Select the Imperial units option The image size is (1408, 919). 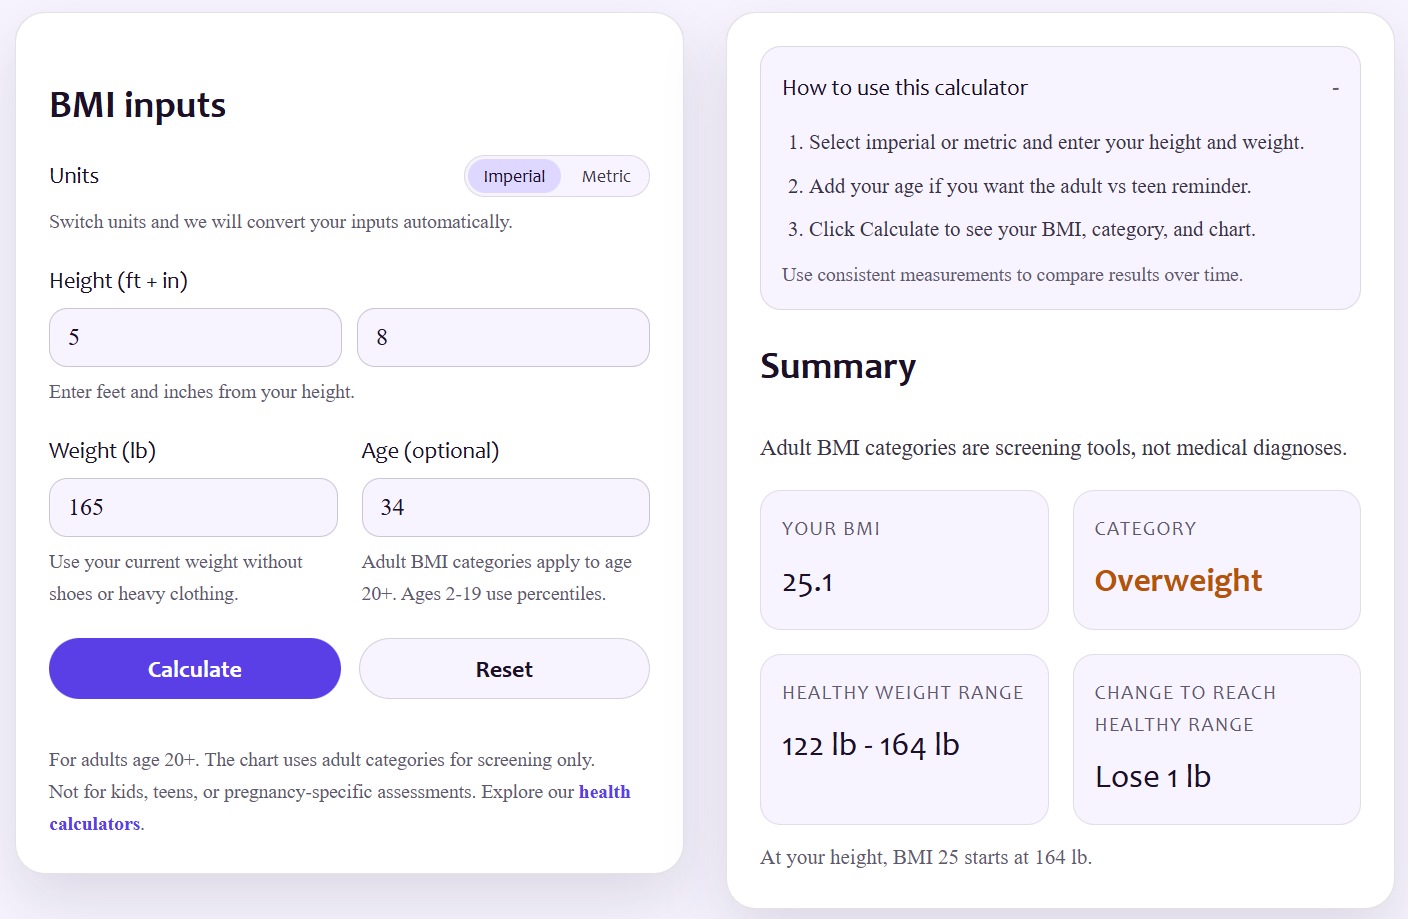click(x=514, y=175)
